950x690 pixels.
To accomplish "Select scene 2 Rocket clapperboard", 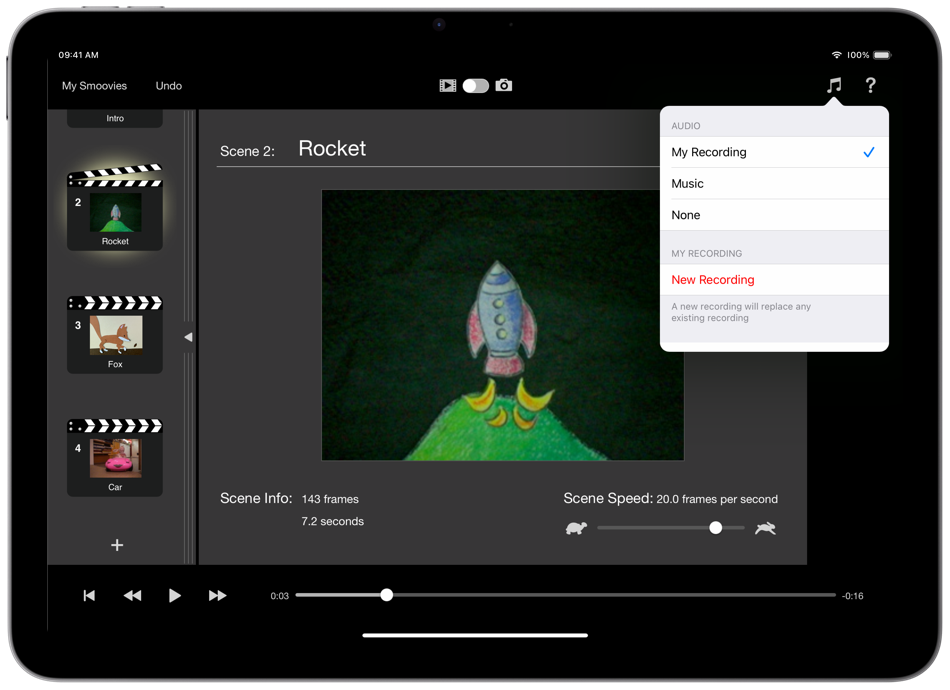I will (115, 207).
